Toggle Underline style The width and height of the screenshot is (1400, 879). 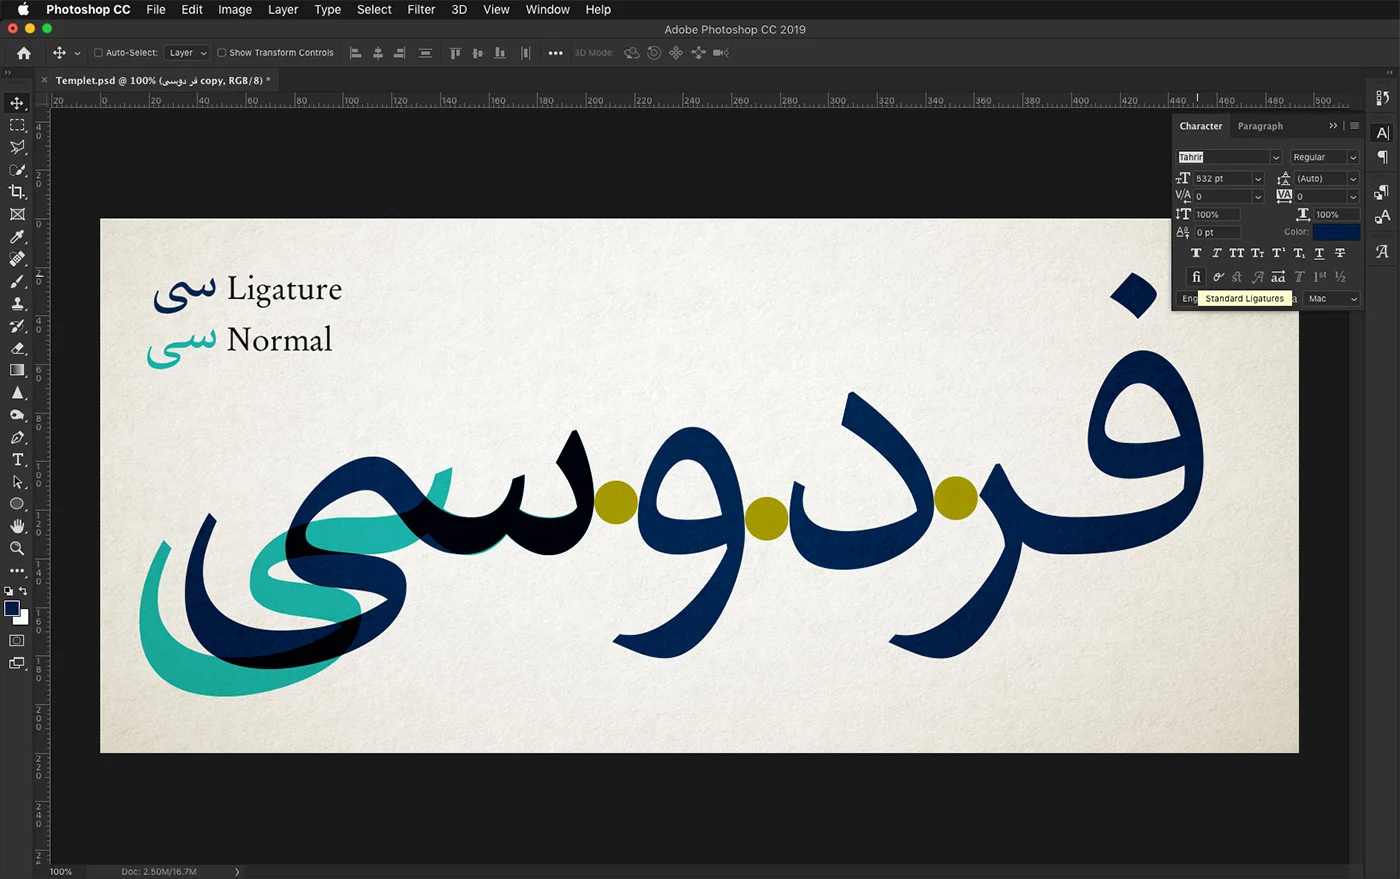[1319, 253]
